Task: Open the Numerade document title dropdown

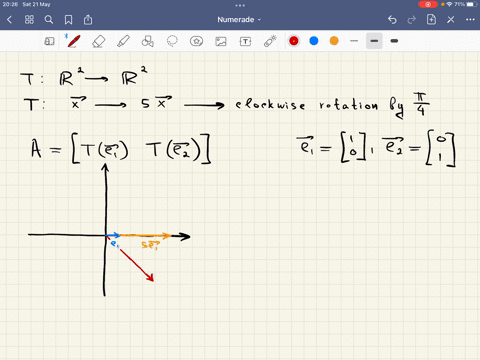Action: click(239, 20)
